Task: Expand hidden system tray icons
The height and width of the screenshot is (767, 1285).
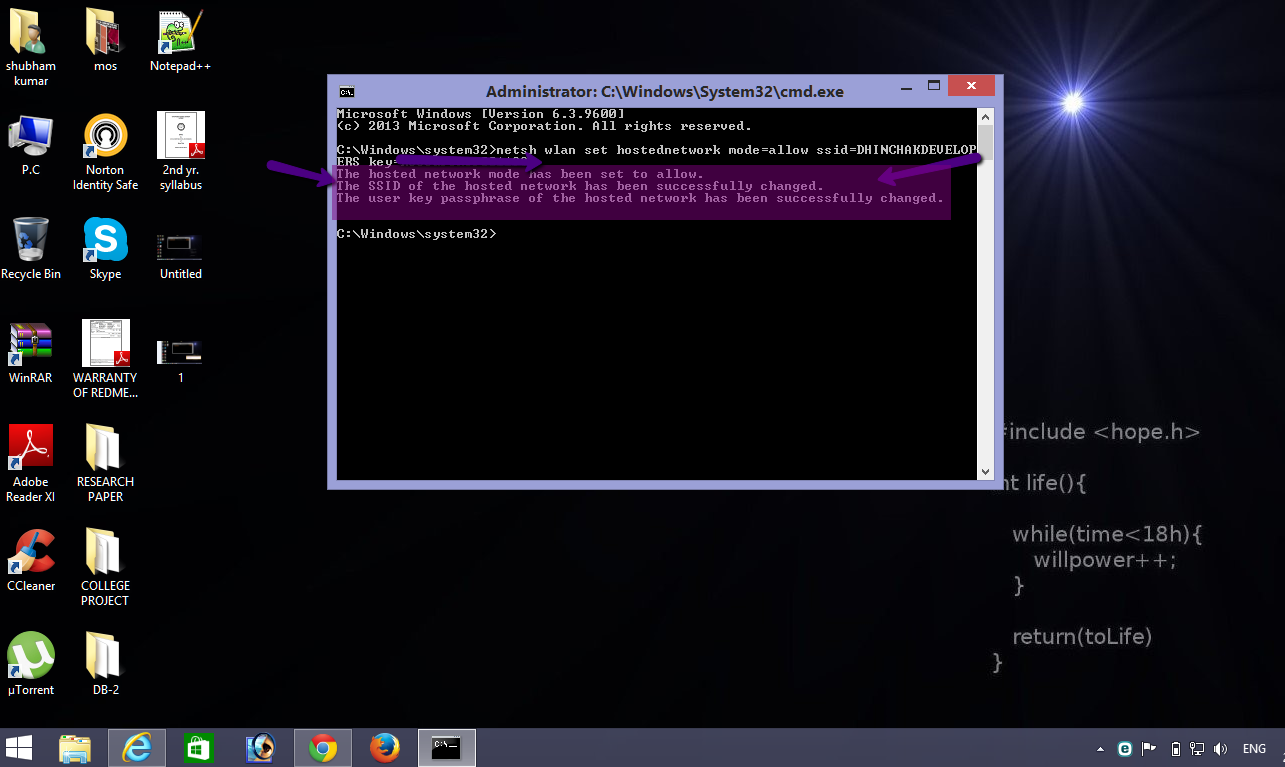Action: (x=1100, y=748)
